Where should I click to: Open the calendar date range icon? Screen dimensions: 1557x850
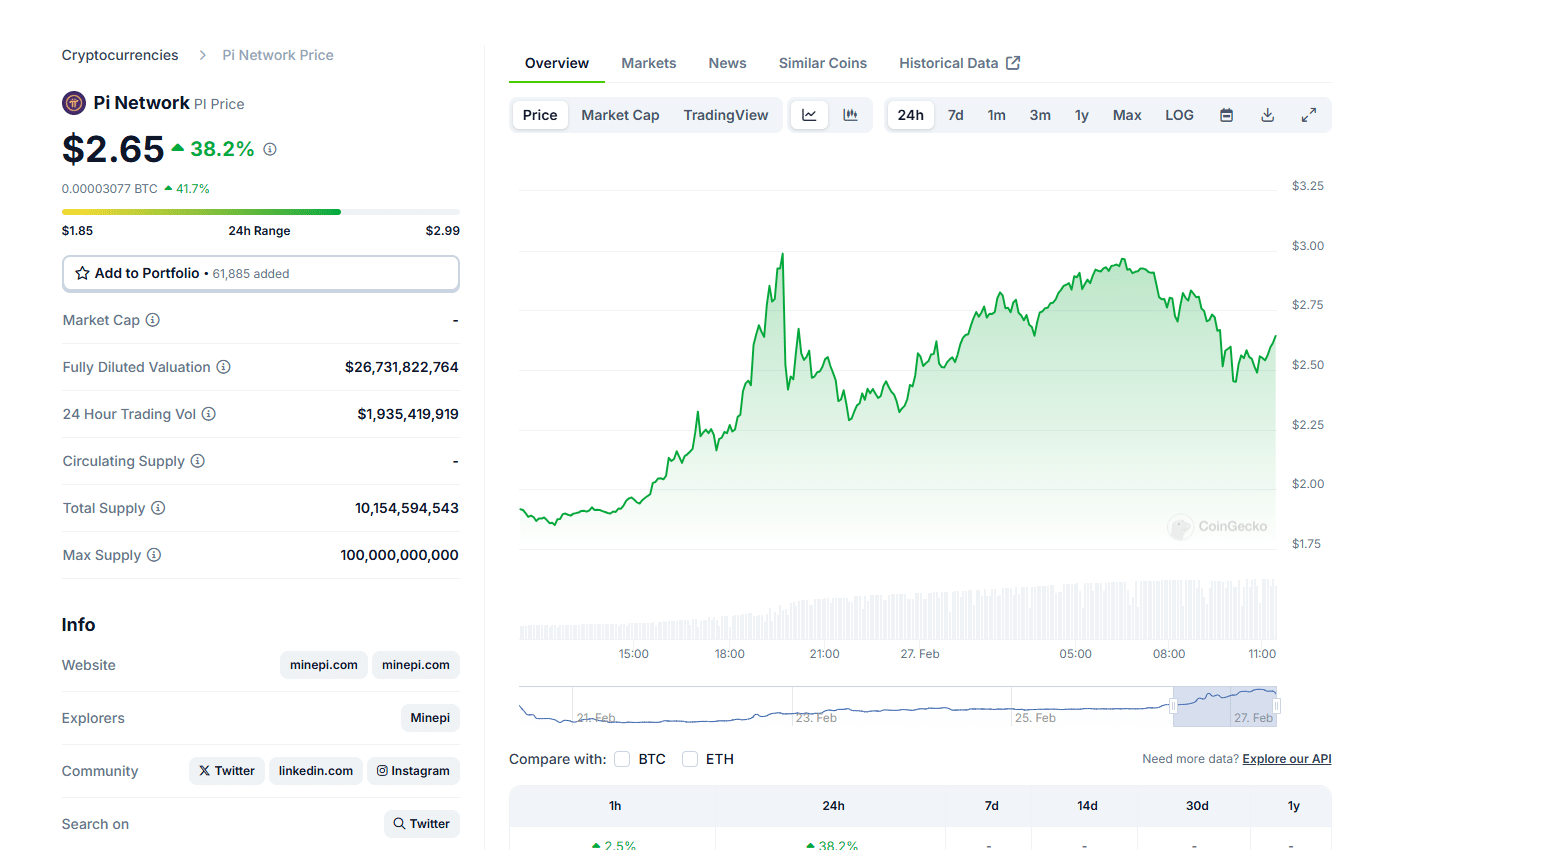coord(1226,115)
